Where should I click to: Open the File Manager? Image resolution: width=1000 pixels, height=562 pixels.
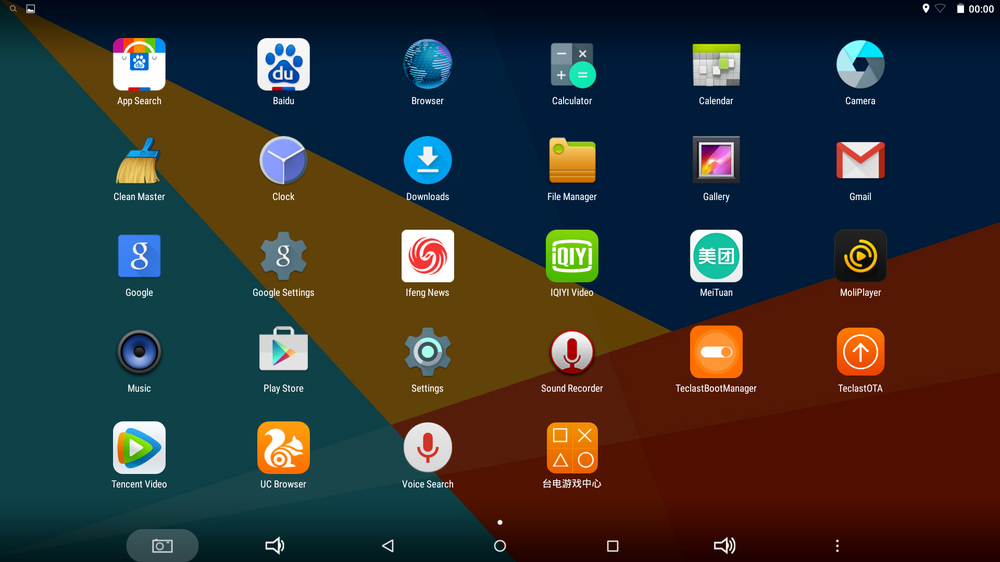572,161
